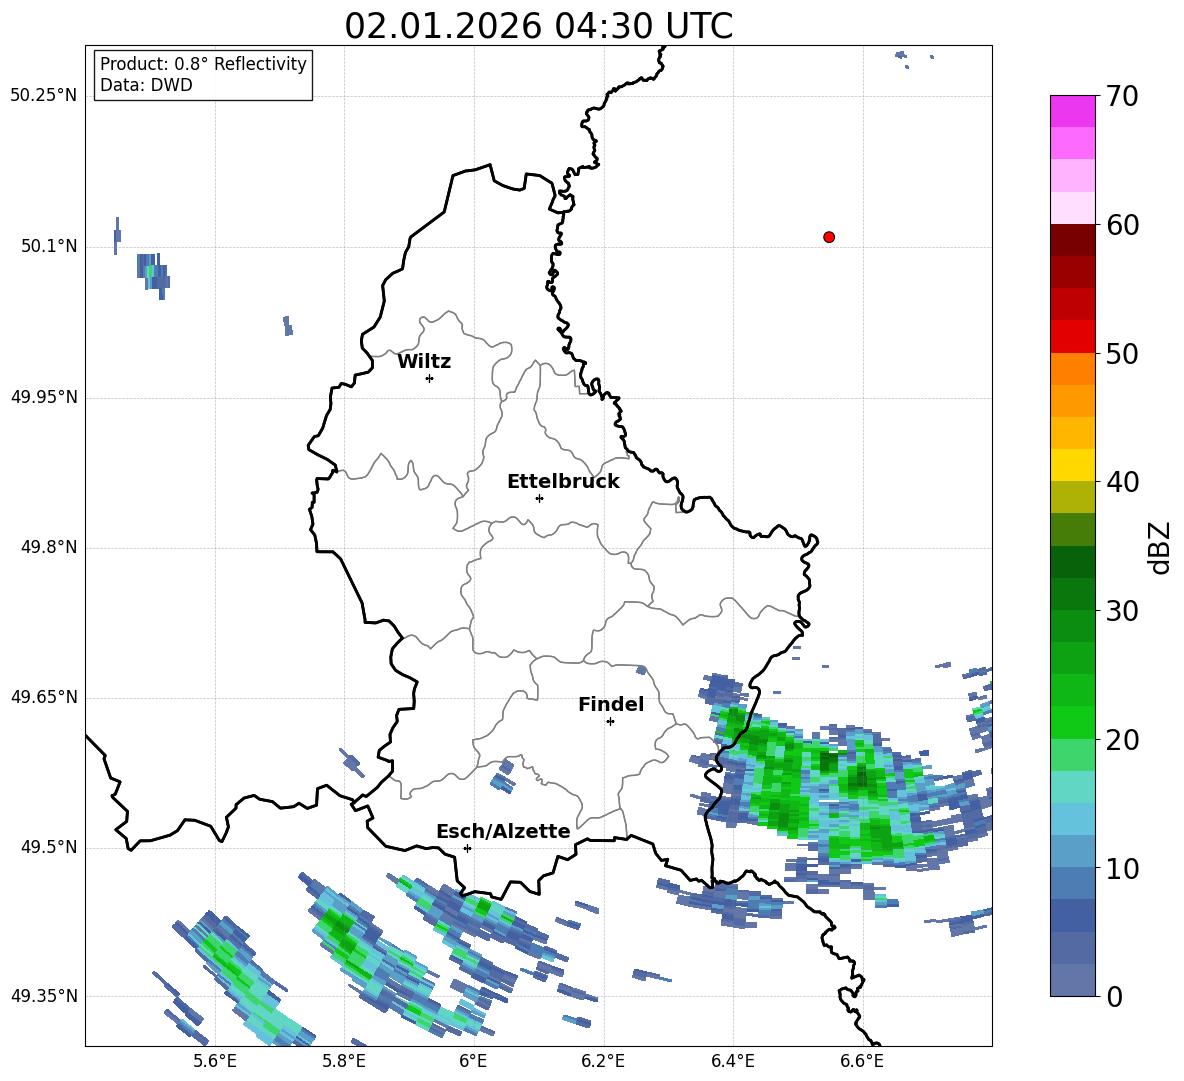Click the 50.1°N latitude label

[49, 247]
